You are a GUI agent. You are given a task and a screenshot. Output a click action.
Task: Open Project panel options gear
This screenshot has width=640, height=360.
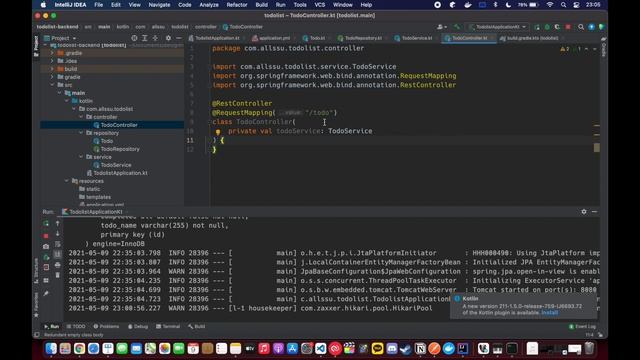168,38
